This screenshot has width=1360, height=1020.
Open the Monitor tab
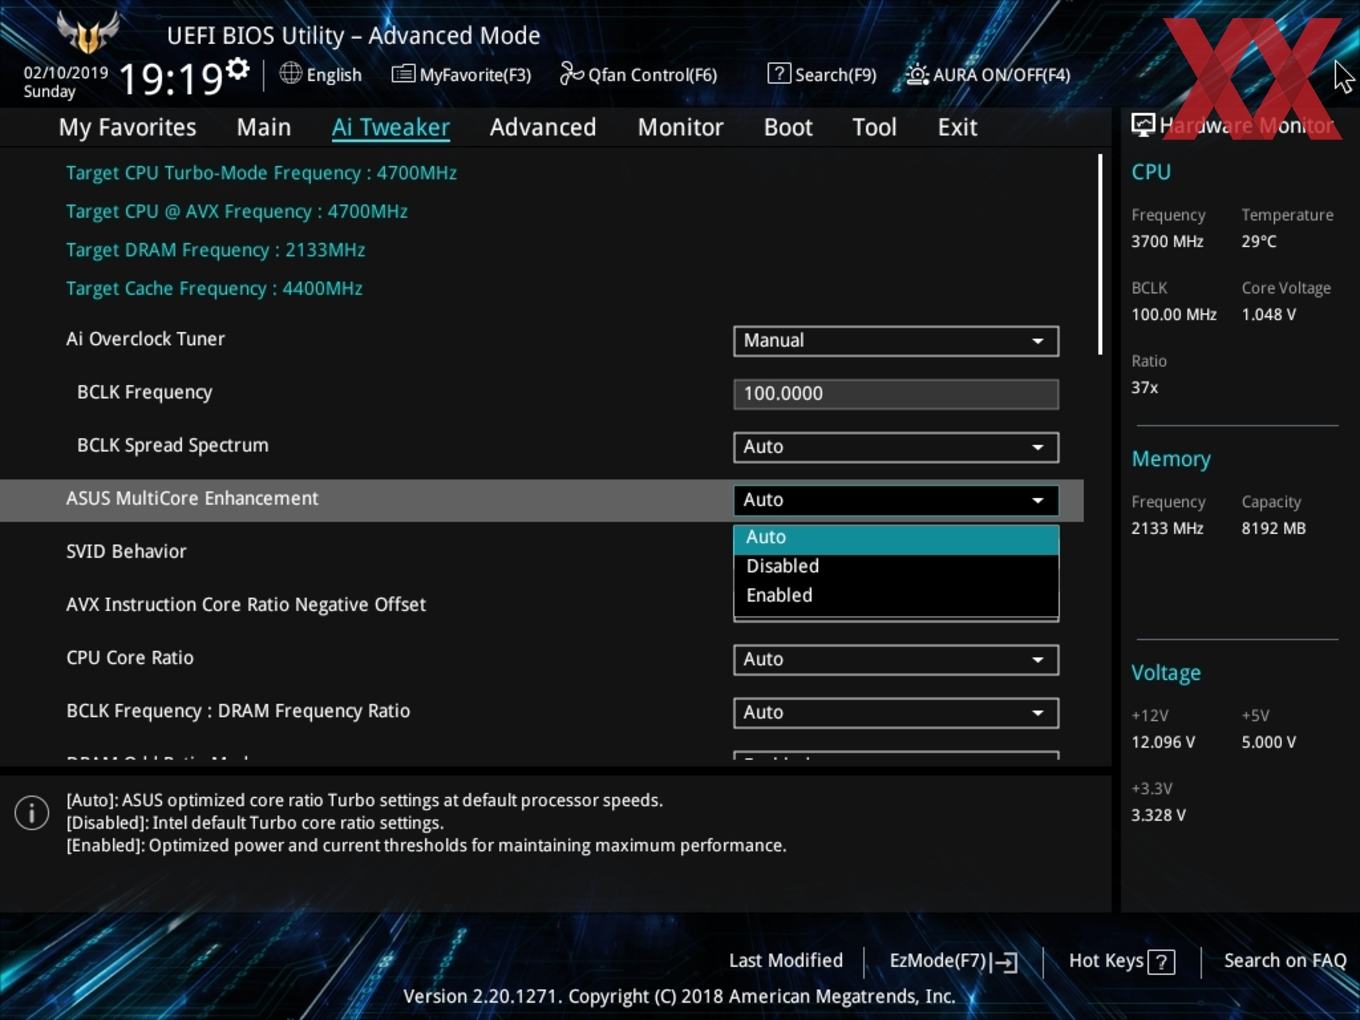681,127
